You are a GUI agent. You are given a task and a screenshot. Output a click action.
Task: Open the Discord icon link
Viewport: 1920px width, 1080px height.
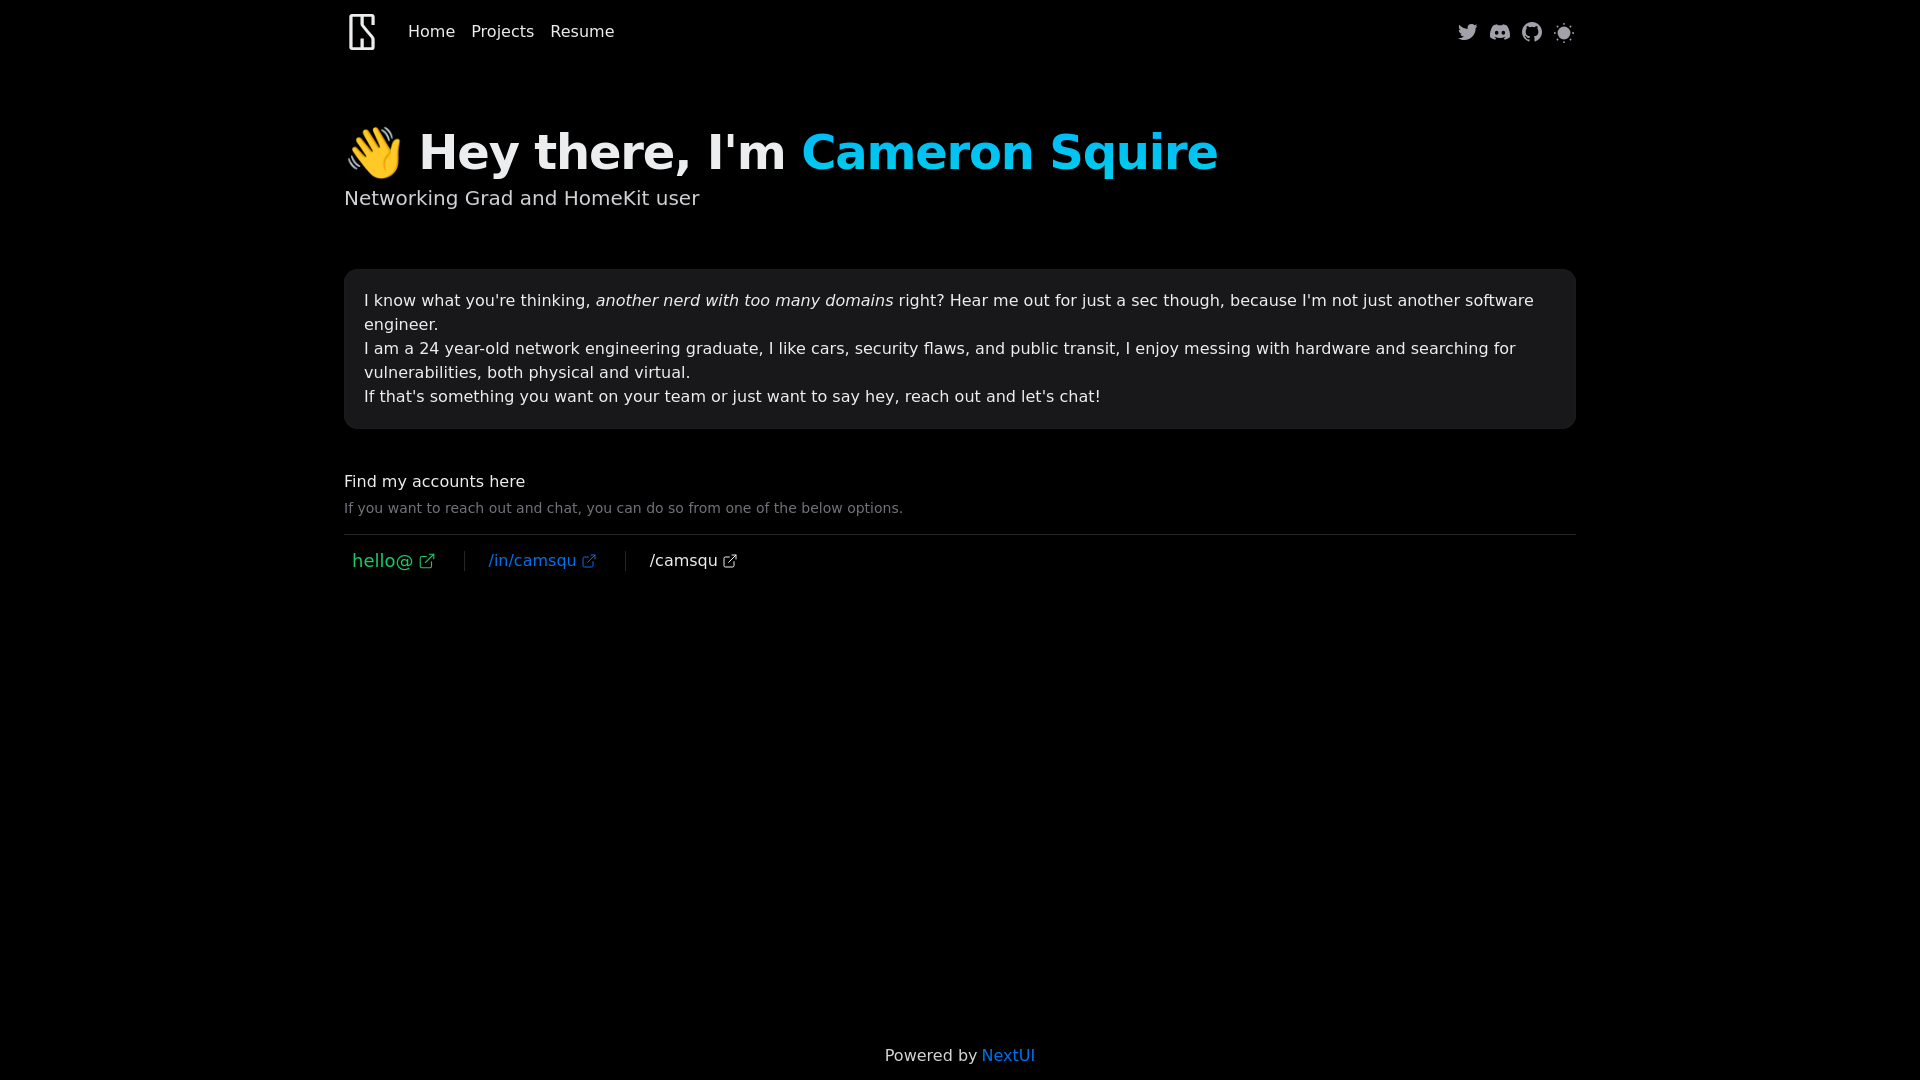tap(1499, 32)
